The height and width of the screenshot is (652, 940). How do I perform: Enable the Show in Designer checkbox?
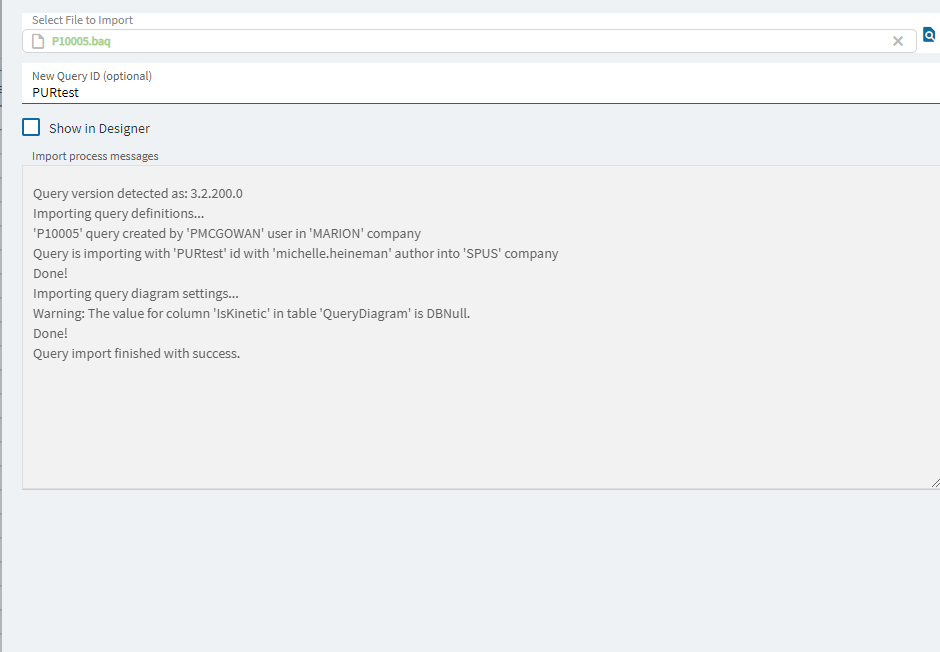click(31, 128)
